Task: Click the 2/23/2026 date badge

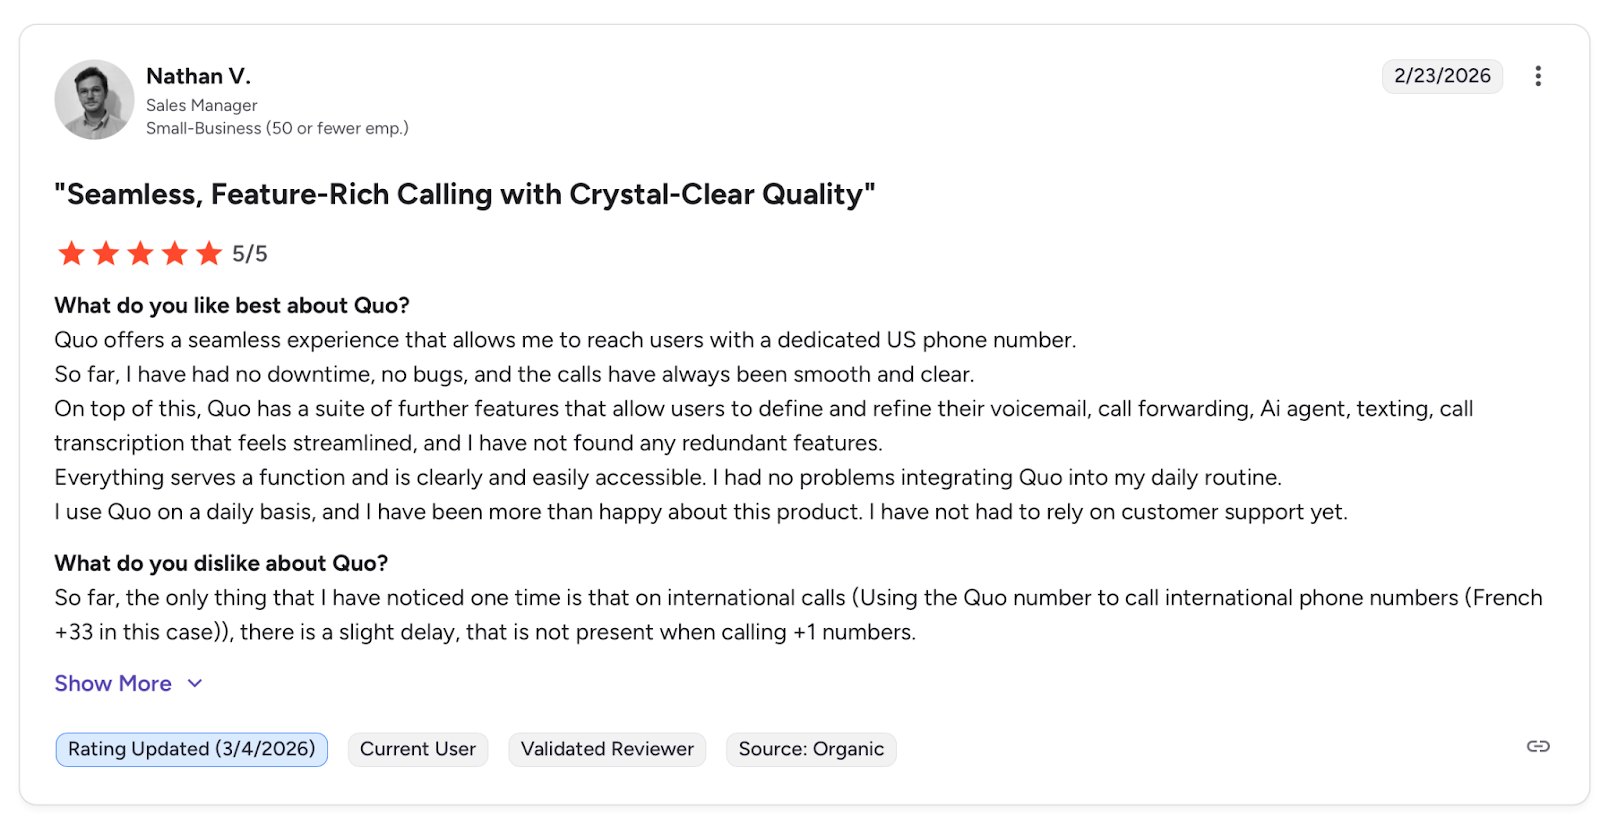Action: coord(1441,76)
